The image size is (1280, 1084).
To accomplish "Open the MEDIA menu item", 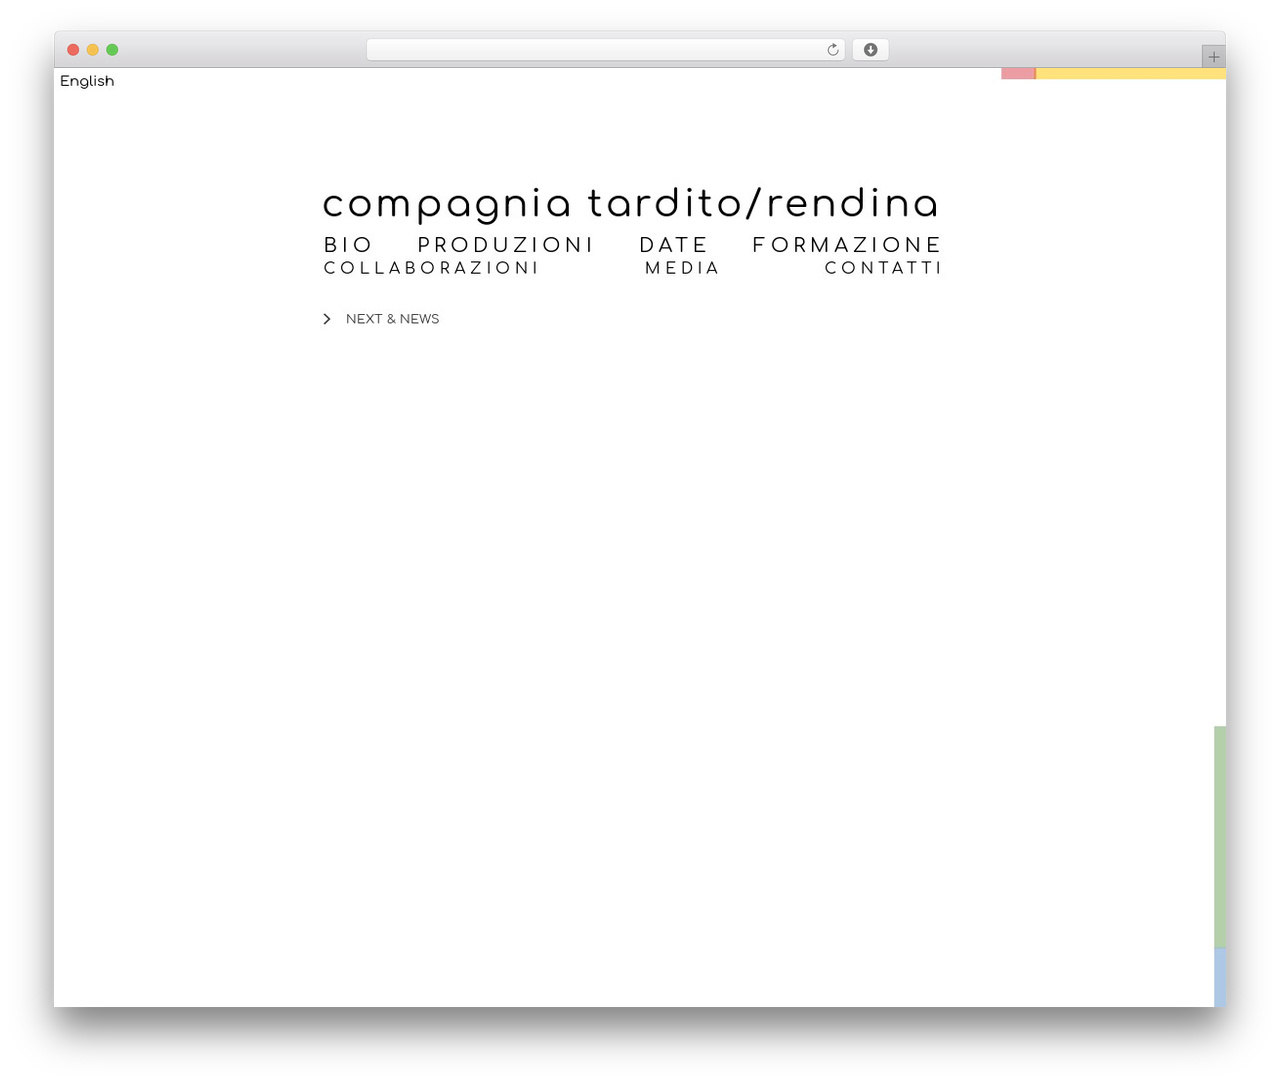I will point(682,268).
